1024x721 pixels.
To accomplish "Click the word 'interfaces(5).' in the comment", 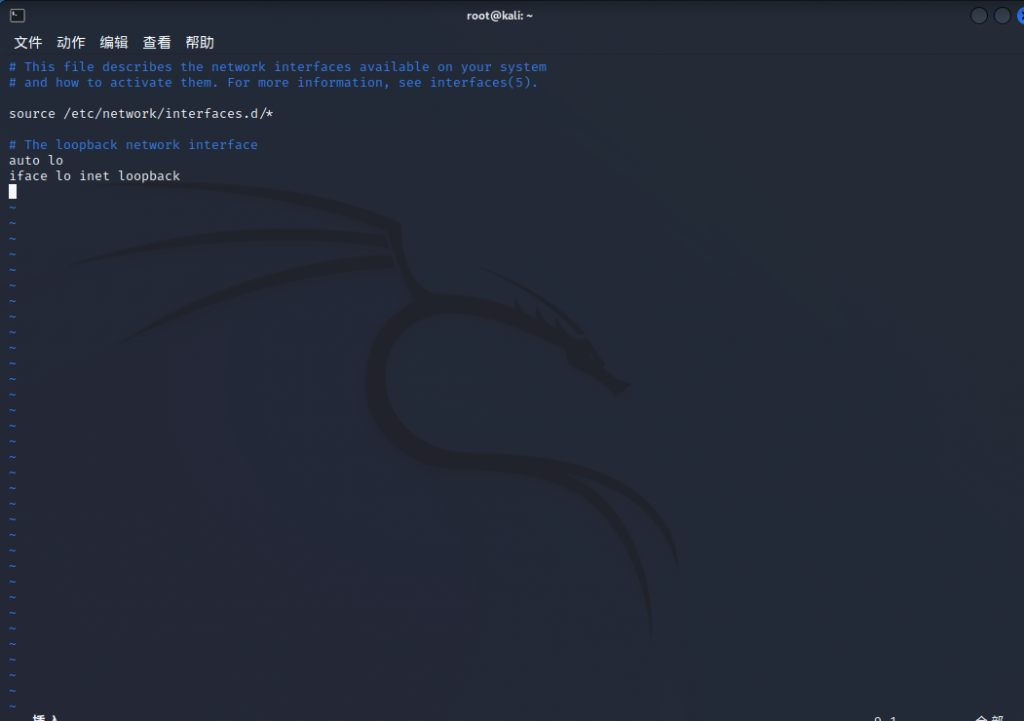I will pyautogui.click(x=483, y=83).
